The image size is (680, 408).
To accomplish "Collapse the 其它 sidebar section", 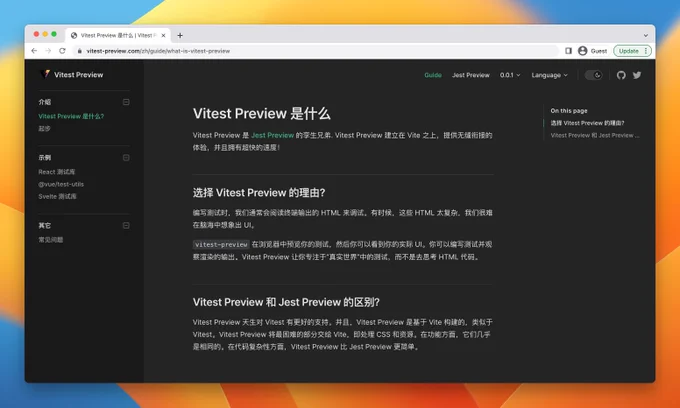I will (126, 225).
